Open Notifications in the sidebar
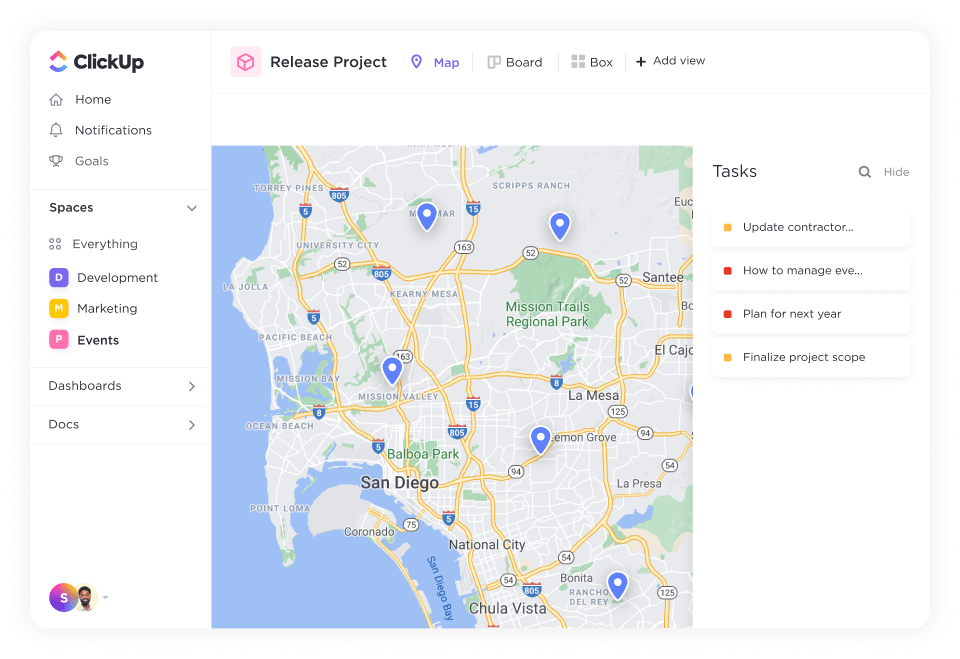The height and width of the screenshot is (659, 960). [x=113, y=130]
